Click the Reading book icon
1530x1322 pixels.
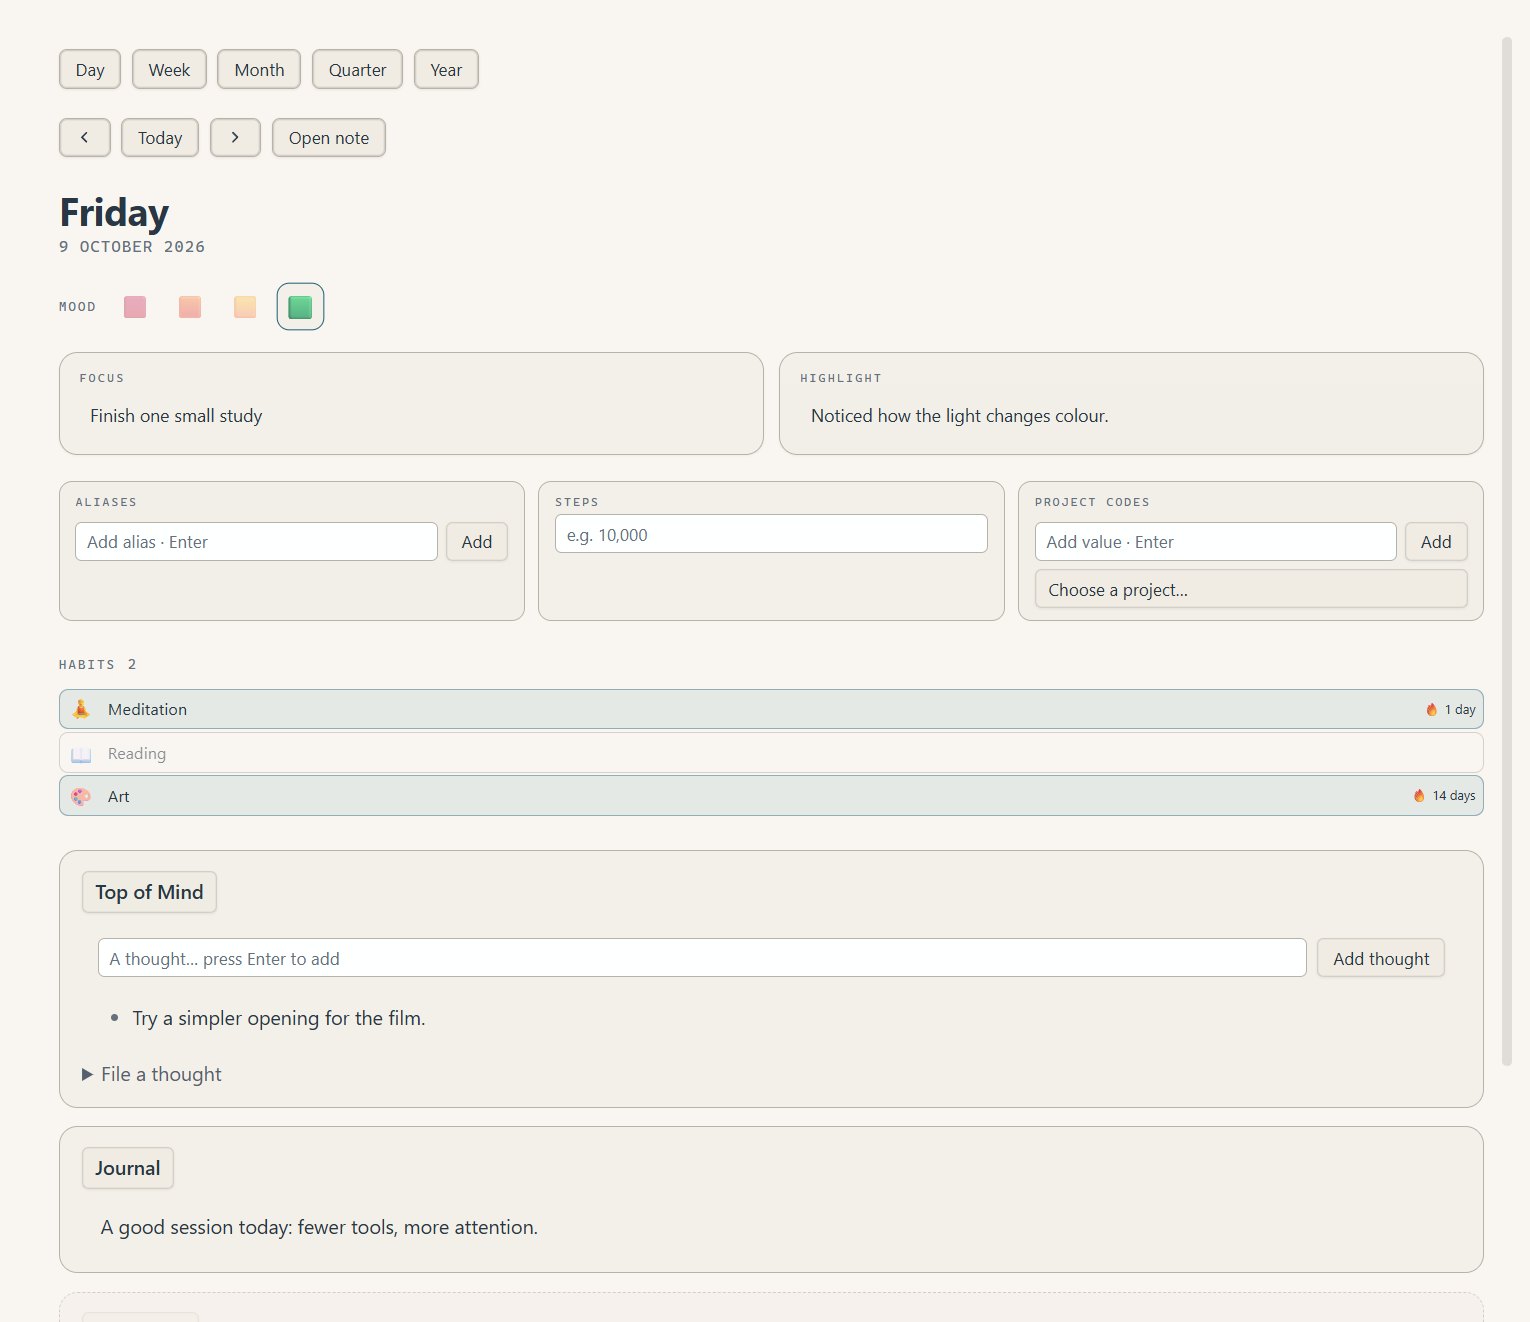coord(81,754)
